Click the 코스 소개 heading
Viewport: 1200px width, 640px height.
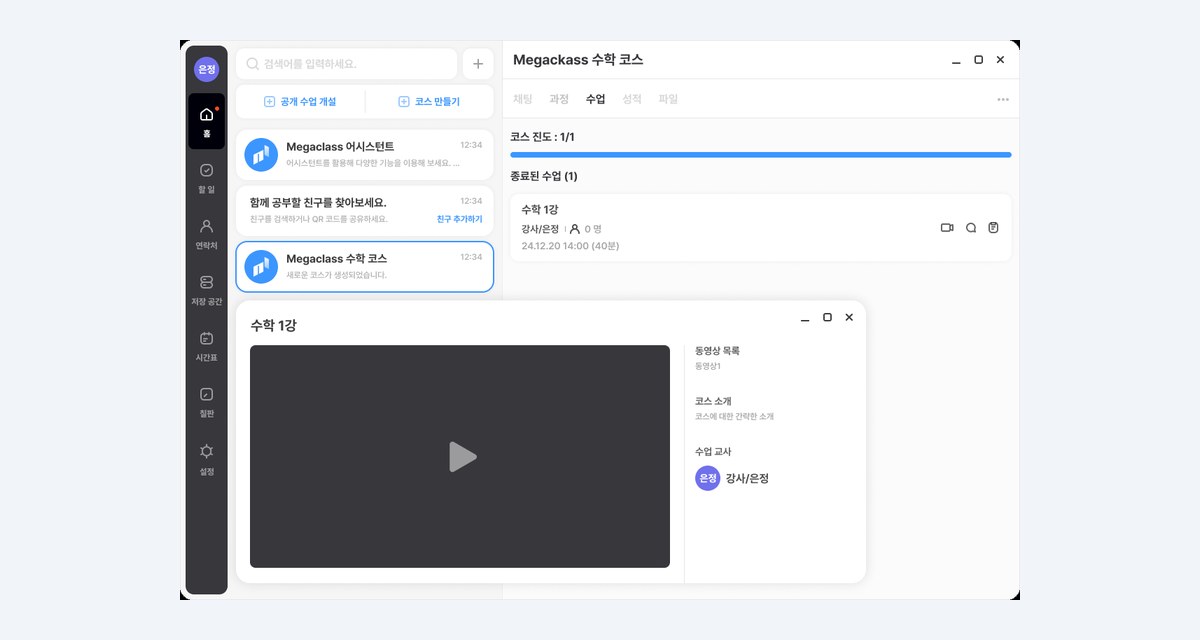713,401
